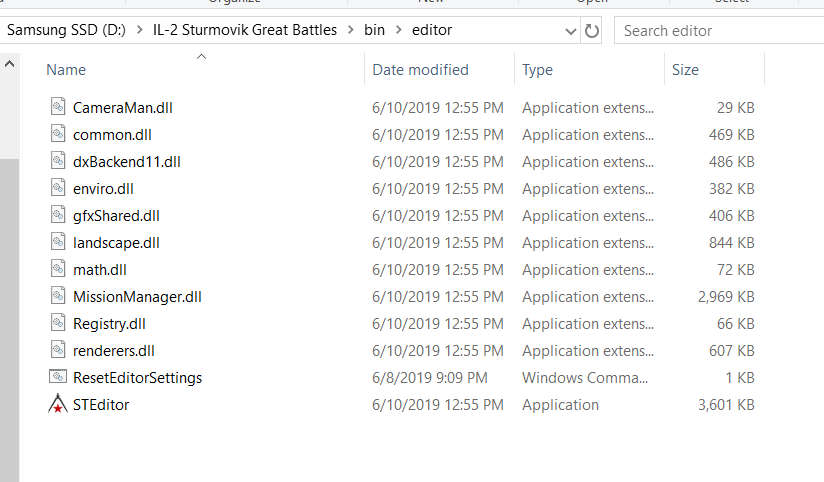
Task: Select the file name dxBackend11.dll
Action: pyautogui.click(x=127, y=162)
